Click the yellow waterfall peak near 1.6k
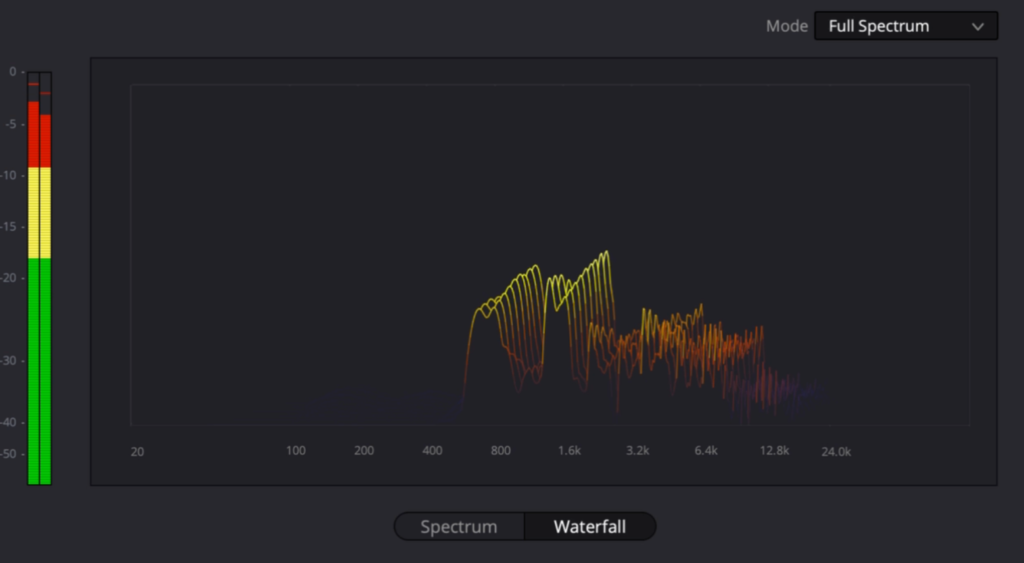 [x=606, y=255]
